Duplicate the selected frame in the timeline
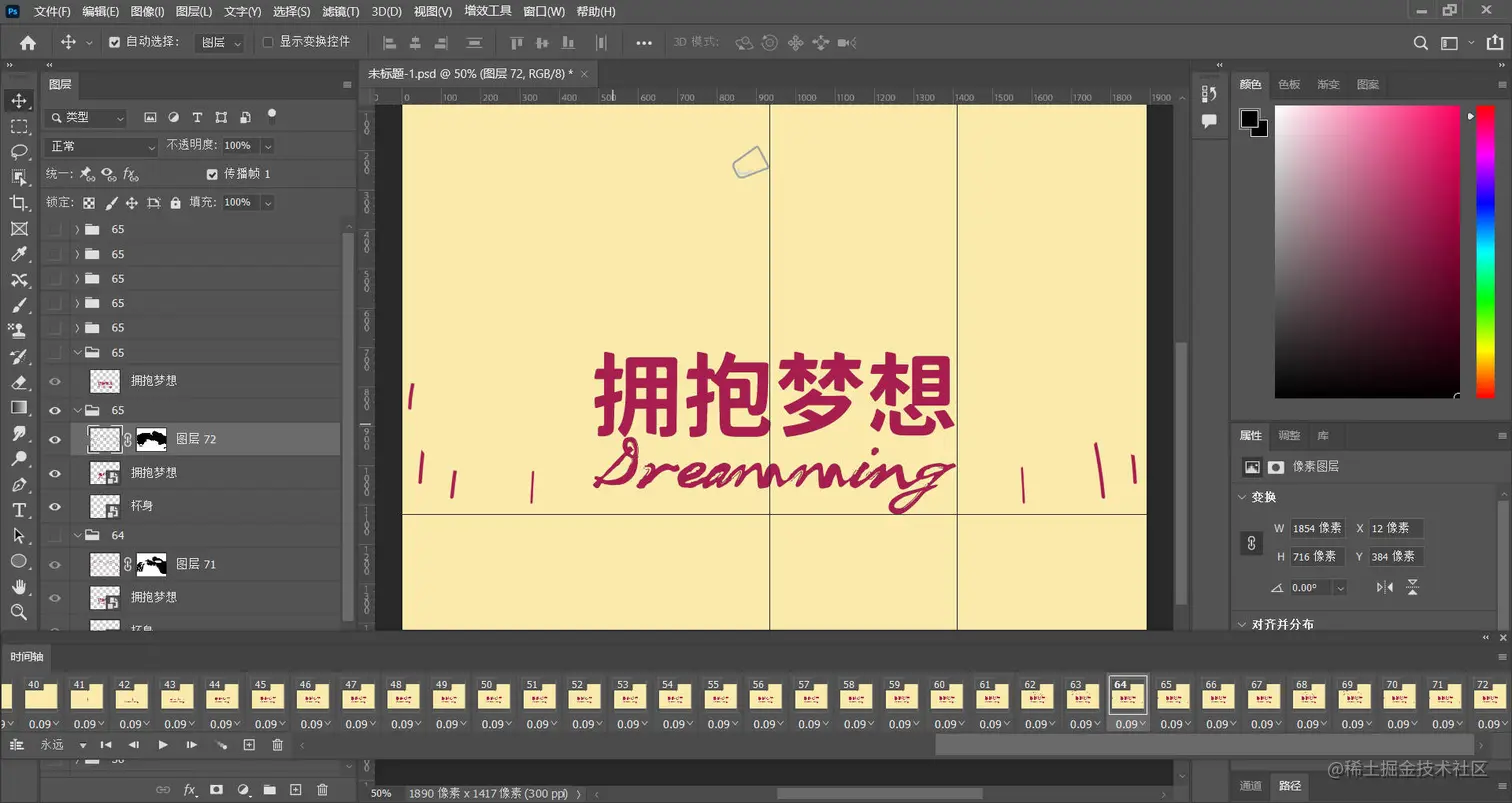Screen dimensions: 1512x803 tap(250, 745)
